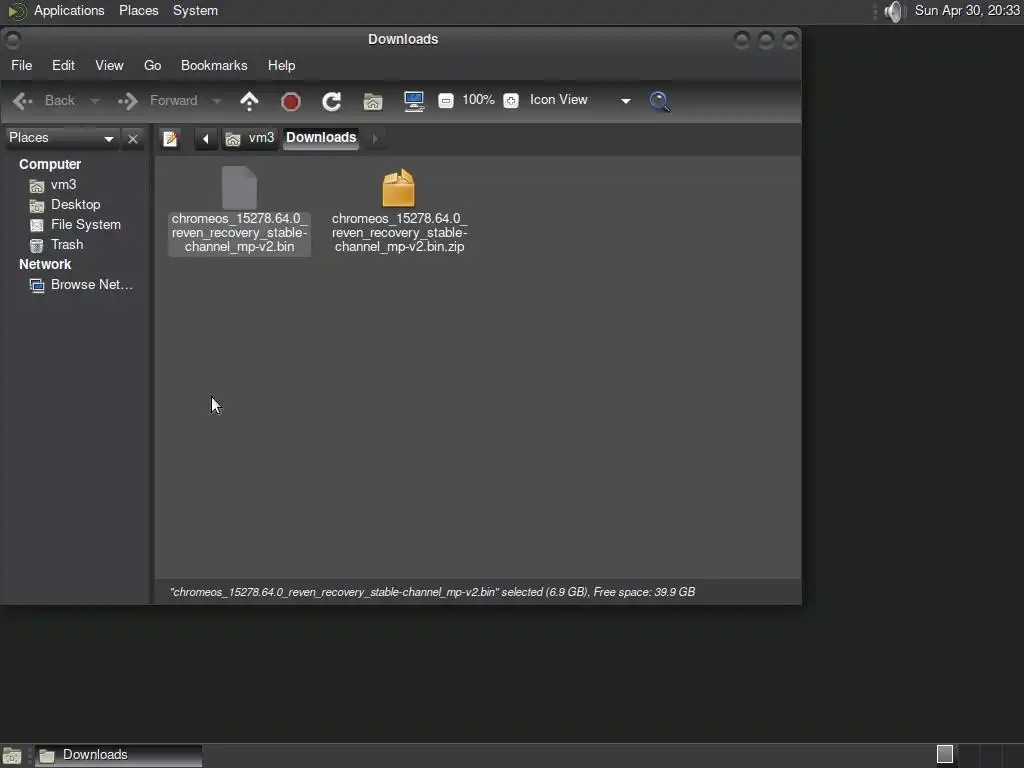Toggle the text-based location bar edit icon
Screen dimensions: 1024x768
coord(170,138)
